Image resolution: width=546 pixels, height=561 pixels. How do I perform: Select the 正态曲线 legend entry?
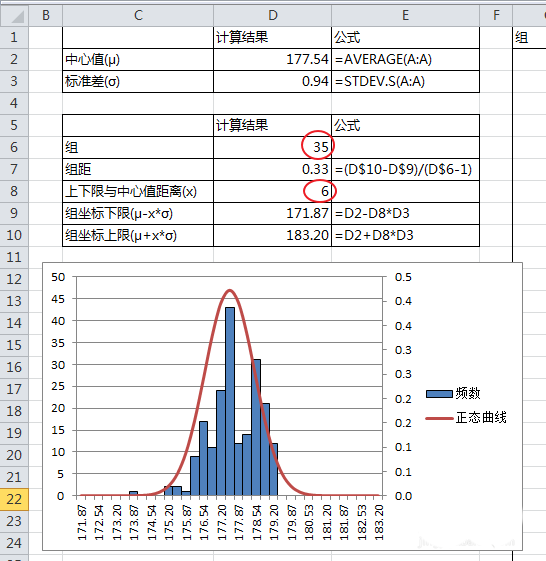point(466,418)
